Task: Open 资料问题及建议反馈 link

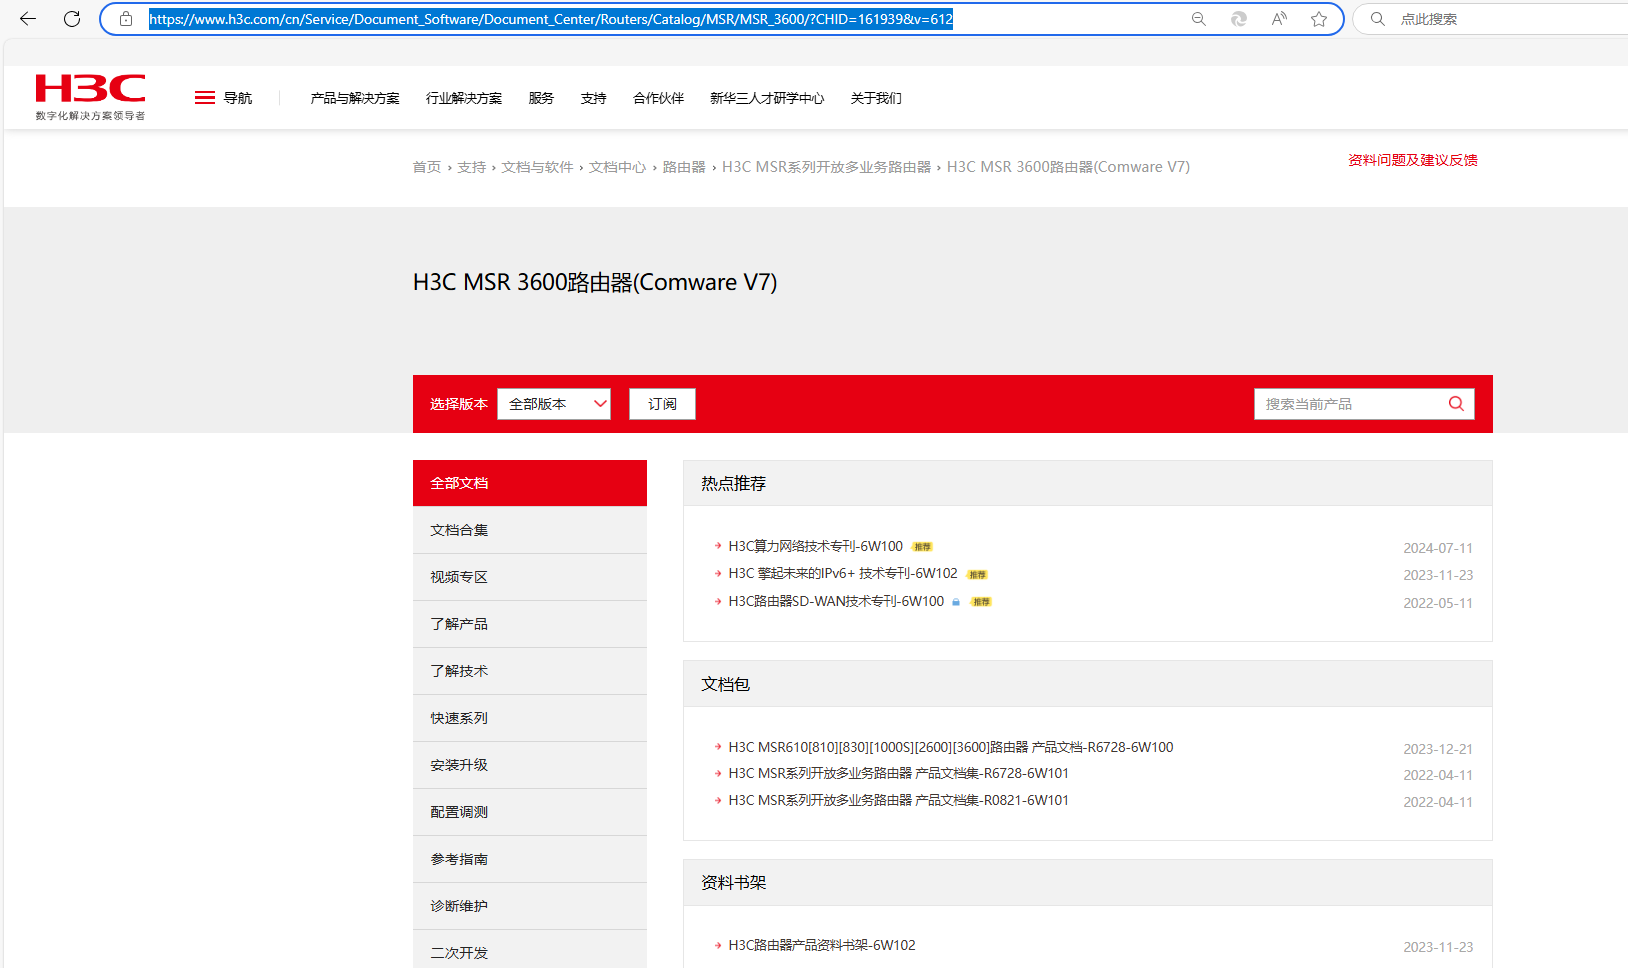Action: tap(1413, 160)
